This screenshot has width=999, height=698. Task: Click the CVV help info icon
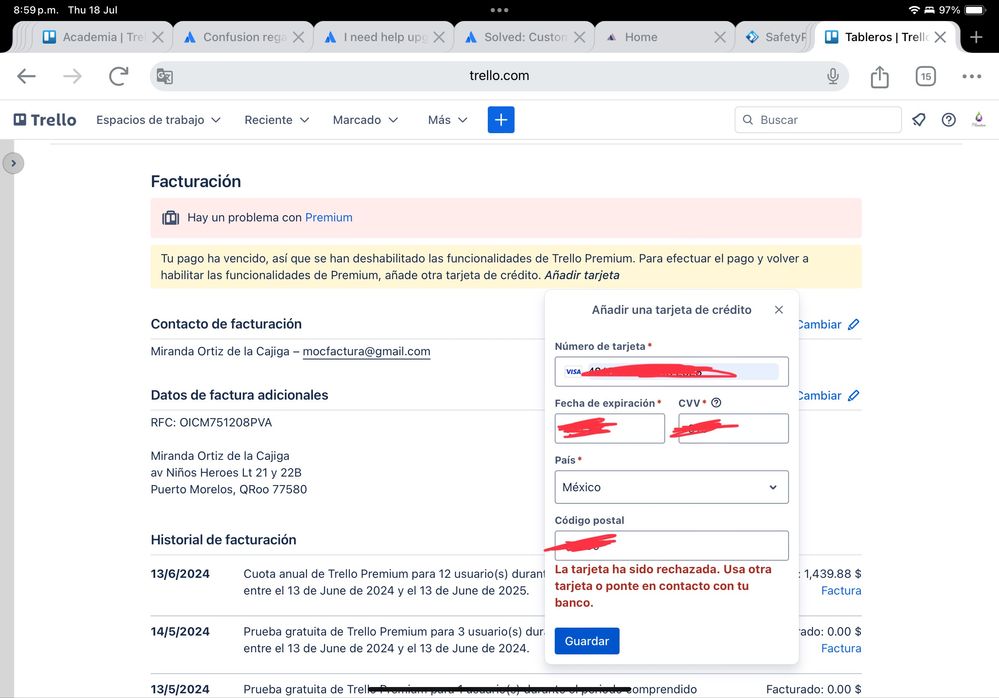tap(716, 402)
